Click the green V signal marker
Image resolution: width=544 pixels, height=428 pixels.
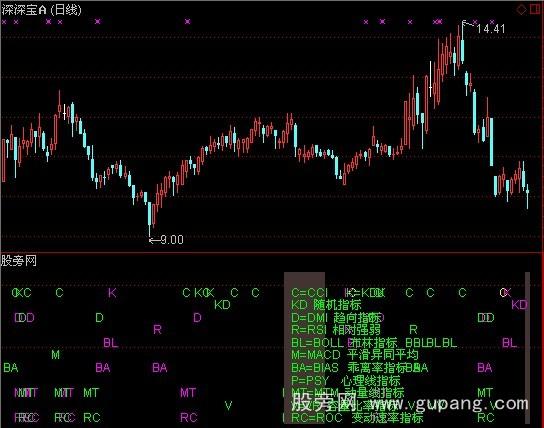coord(228,405)
